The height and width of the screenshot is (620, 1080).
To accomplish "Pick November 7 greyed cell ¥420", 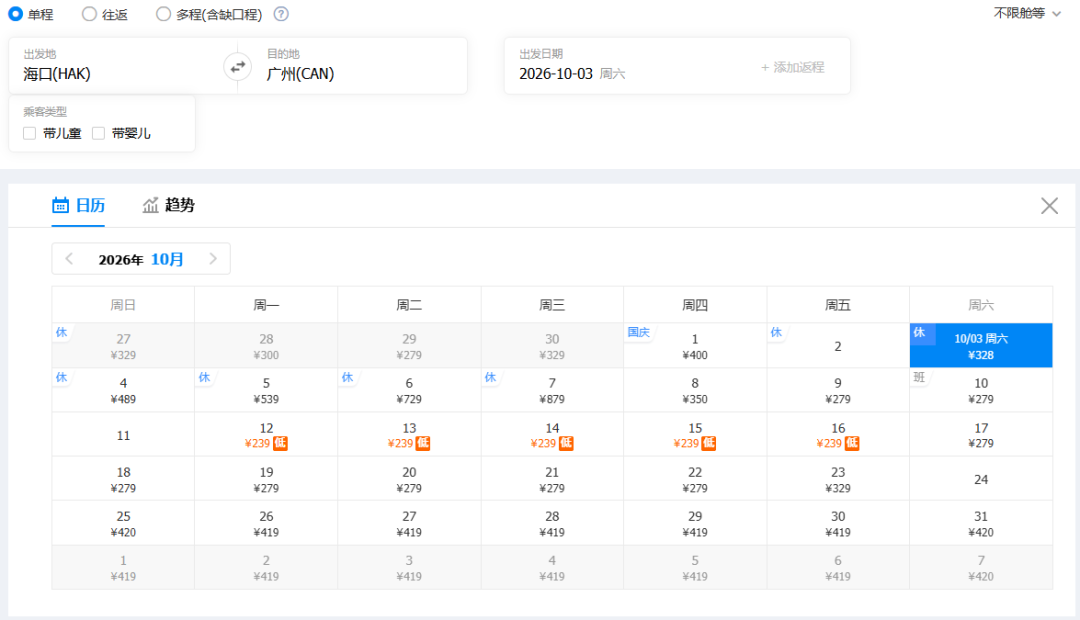I will tap(981, 568).
